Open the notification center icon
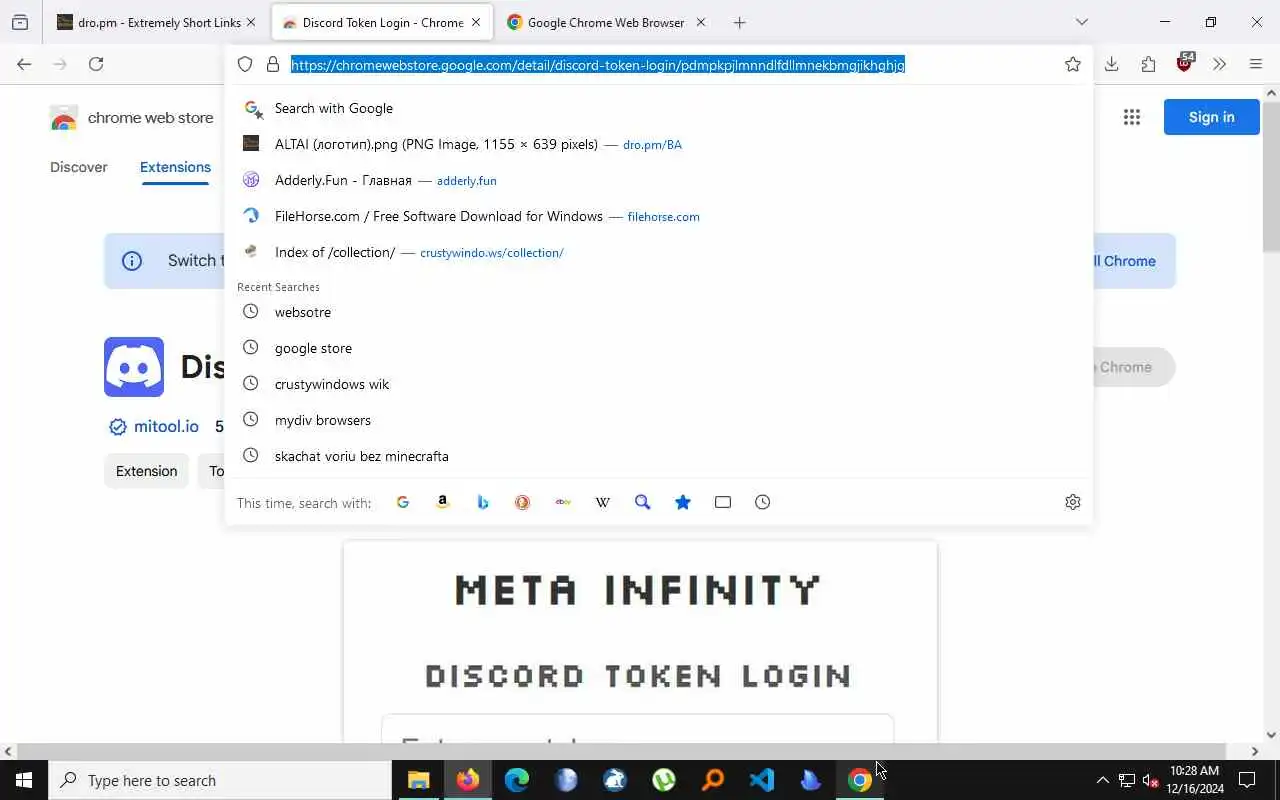 1247,780
